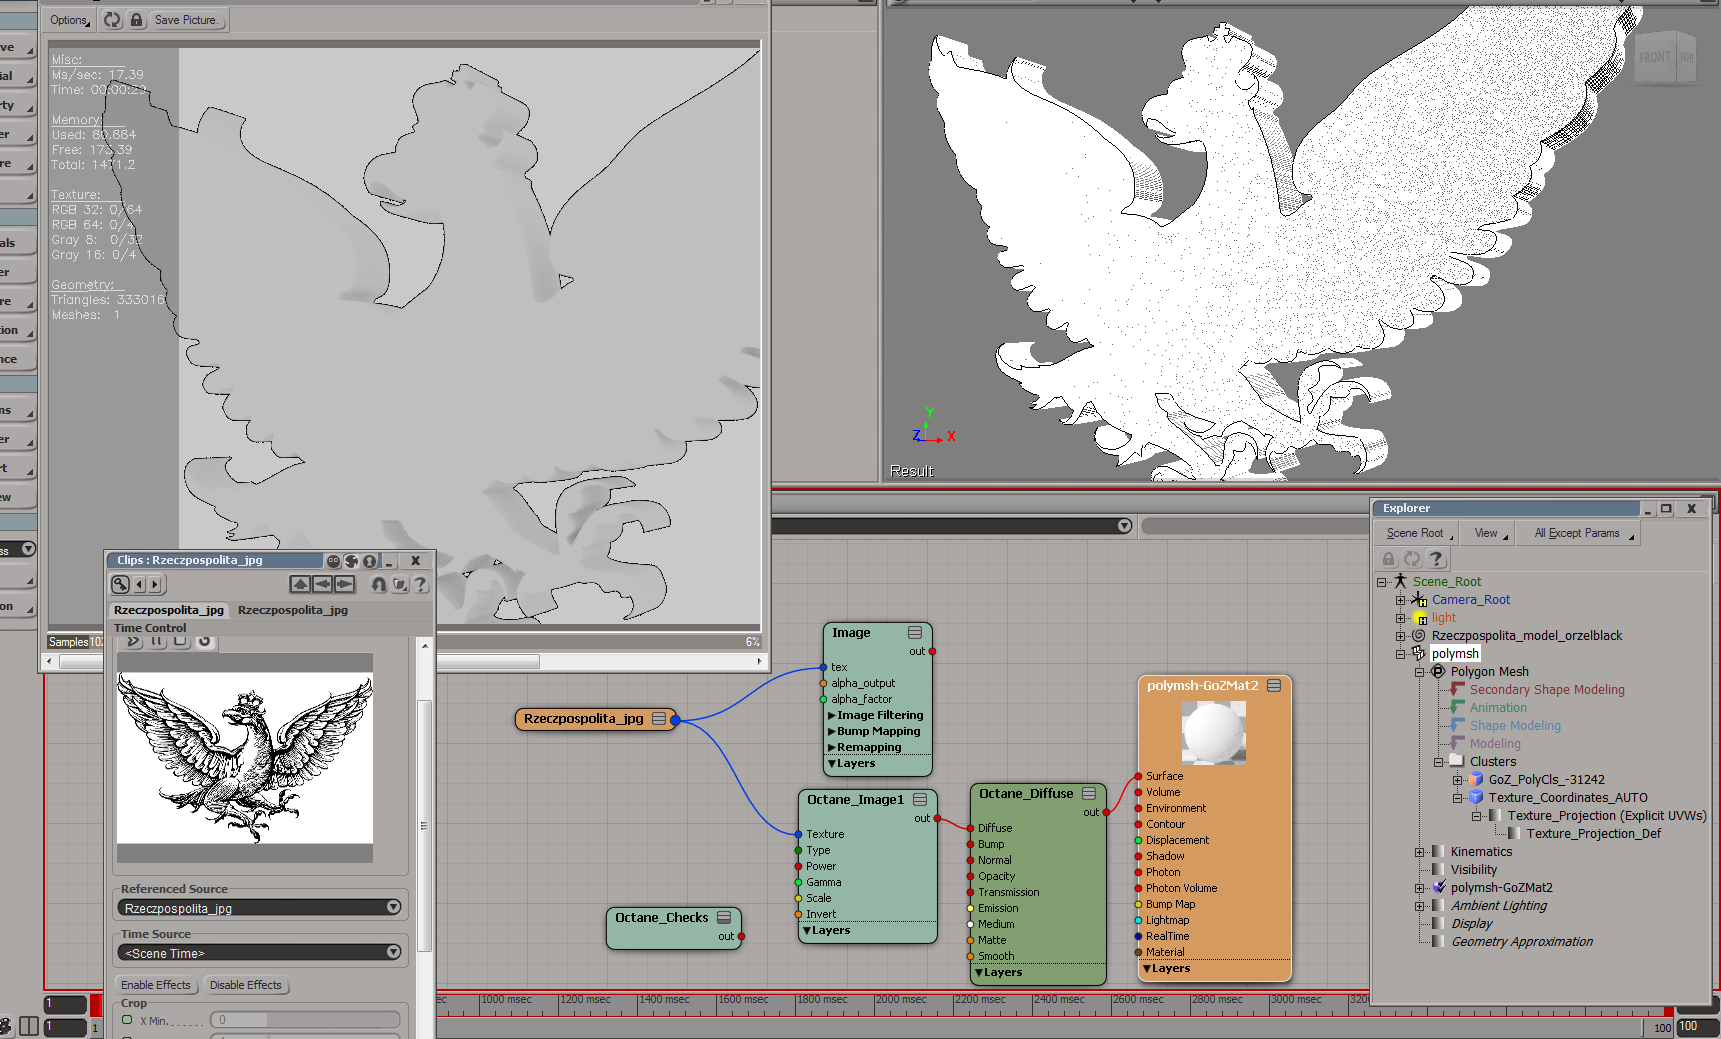Click the Enable Effects button
This screenshot has height=1039, width=1721.
[x=156, y=985]
